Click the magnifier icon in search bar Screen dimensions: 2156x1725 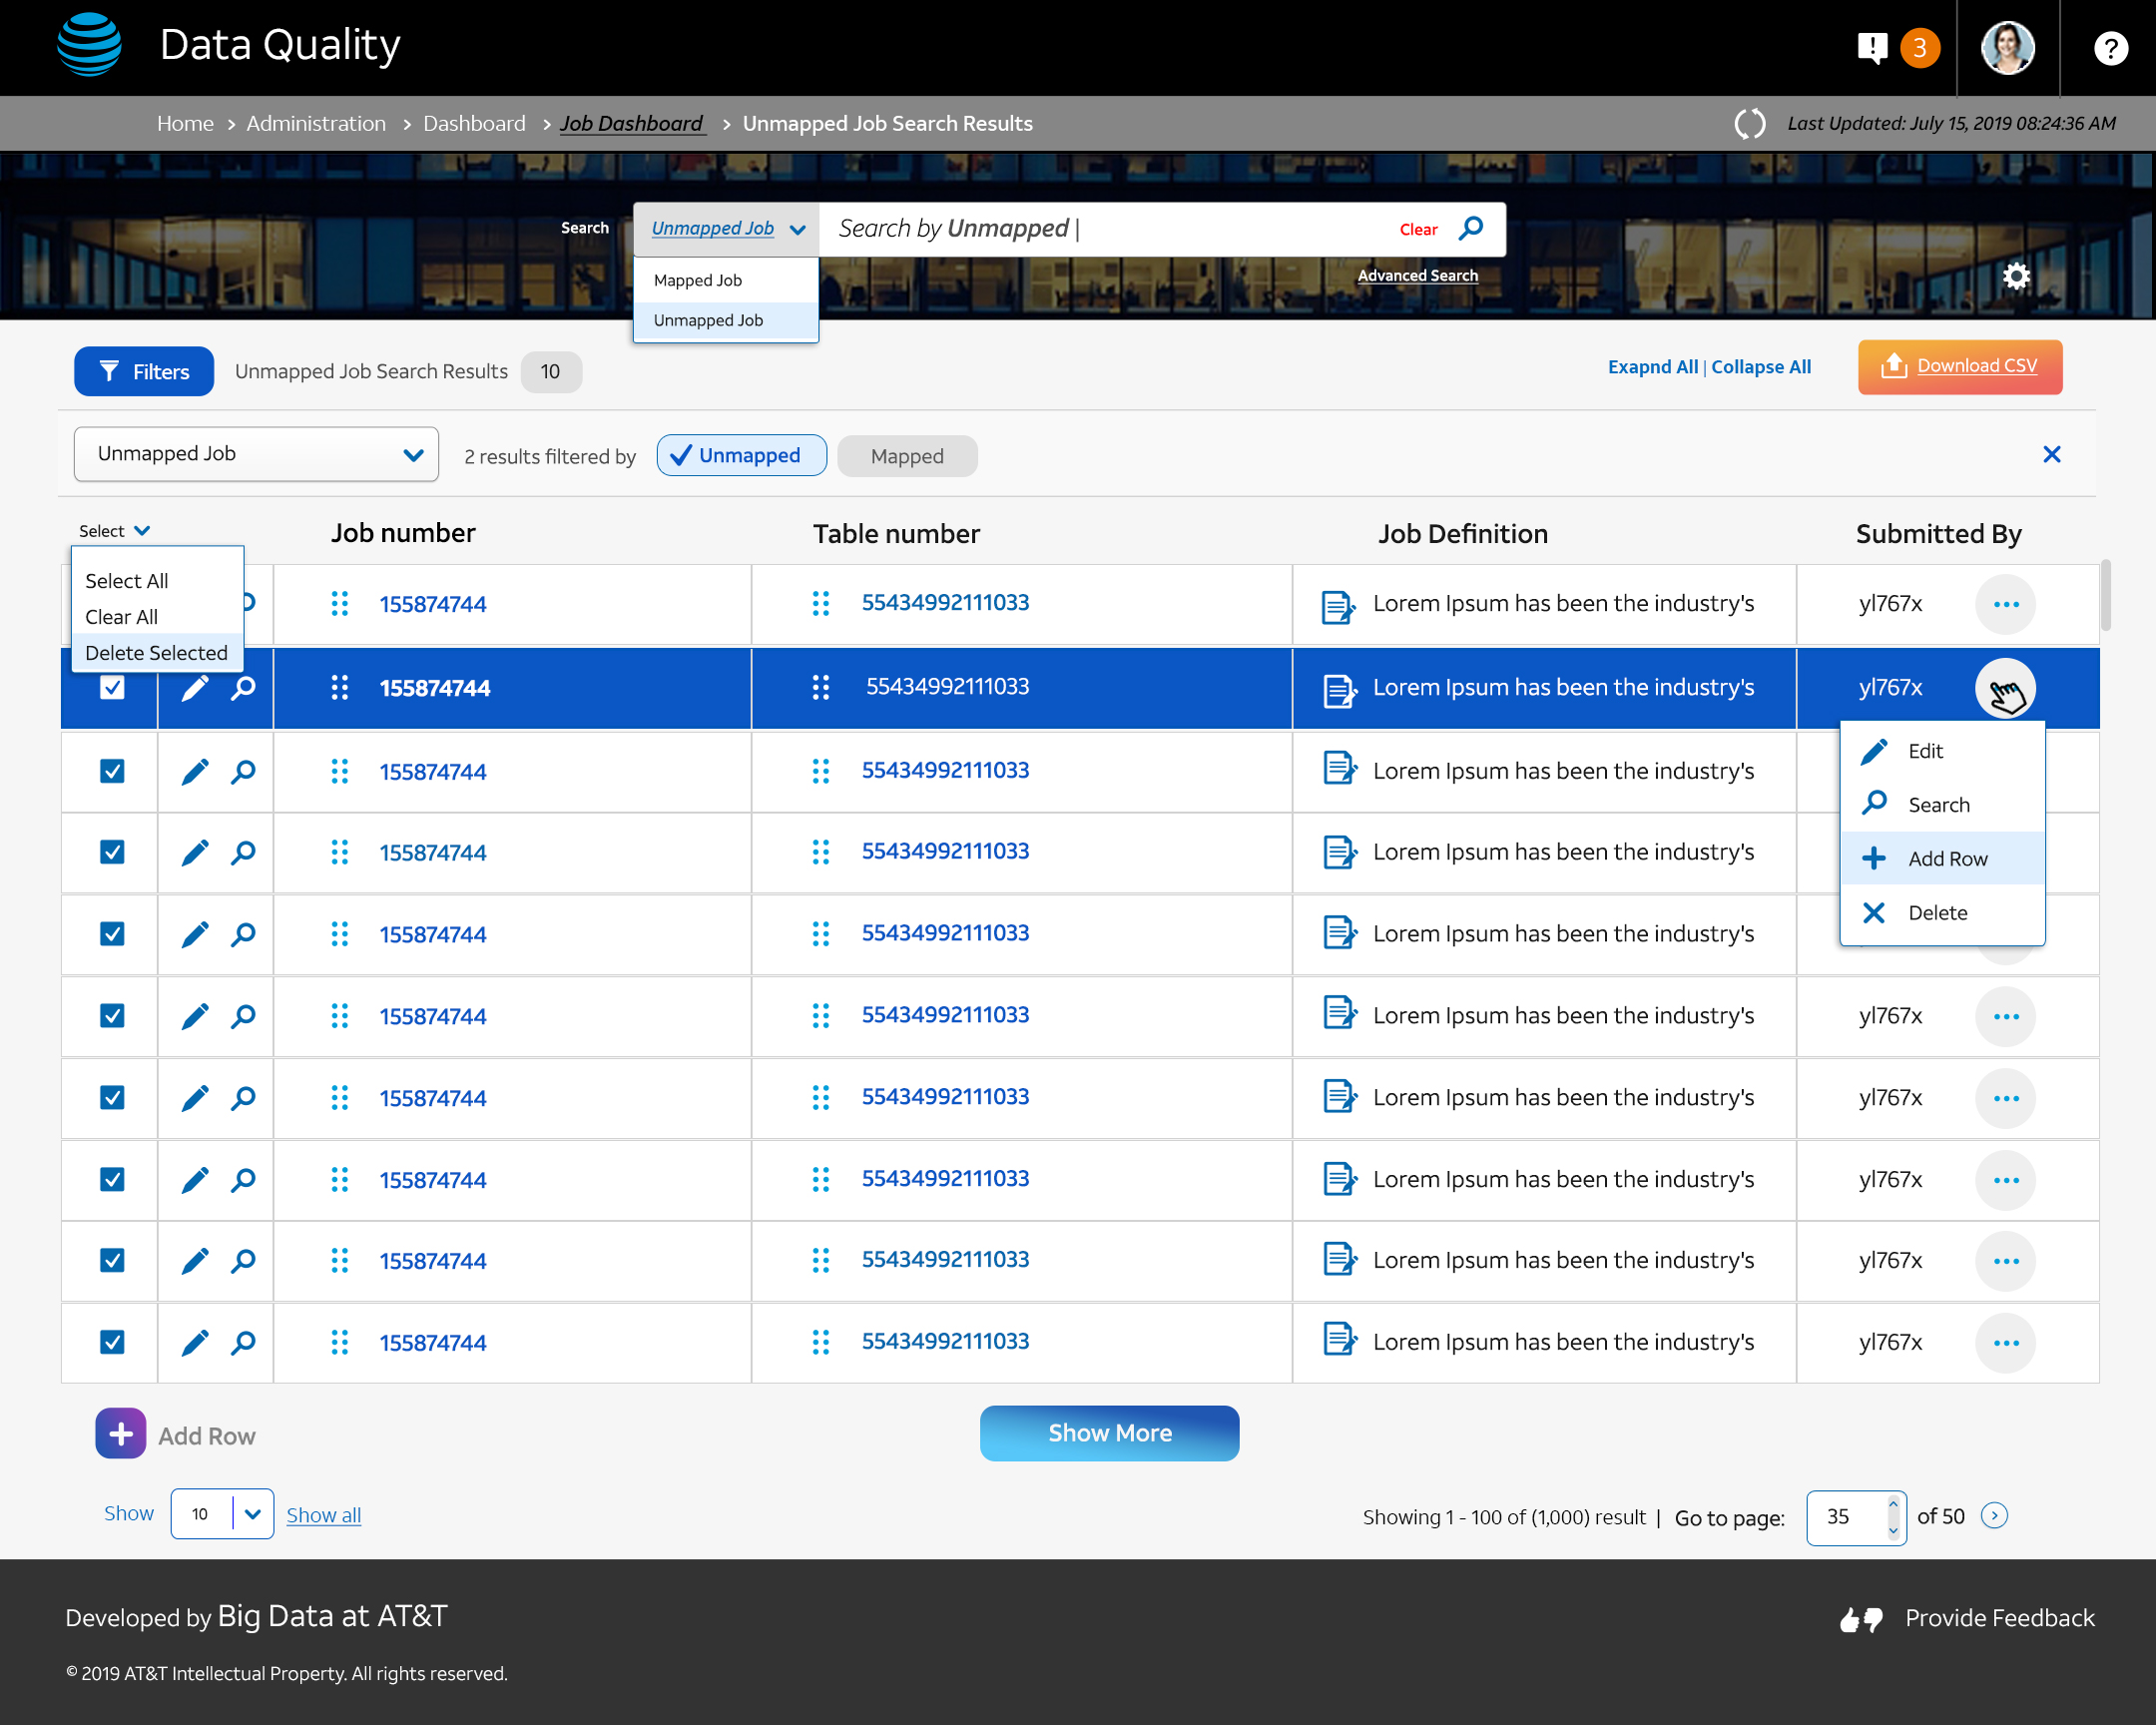[1471, 229]
